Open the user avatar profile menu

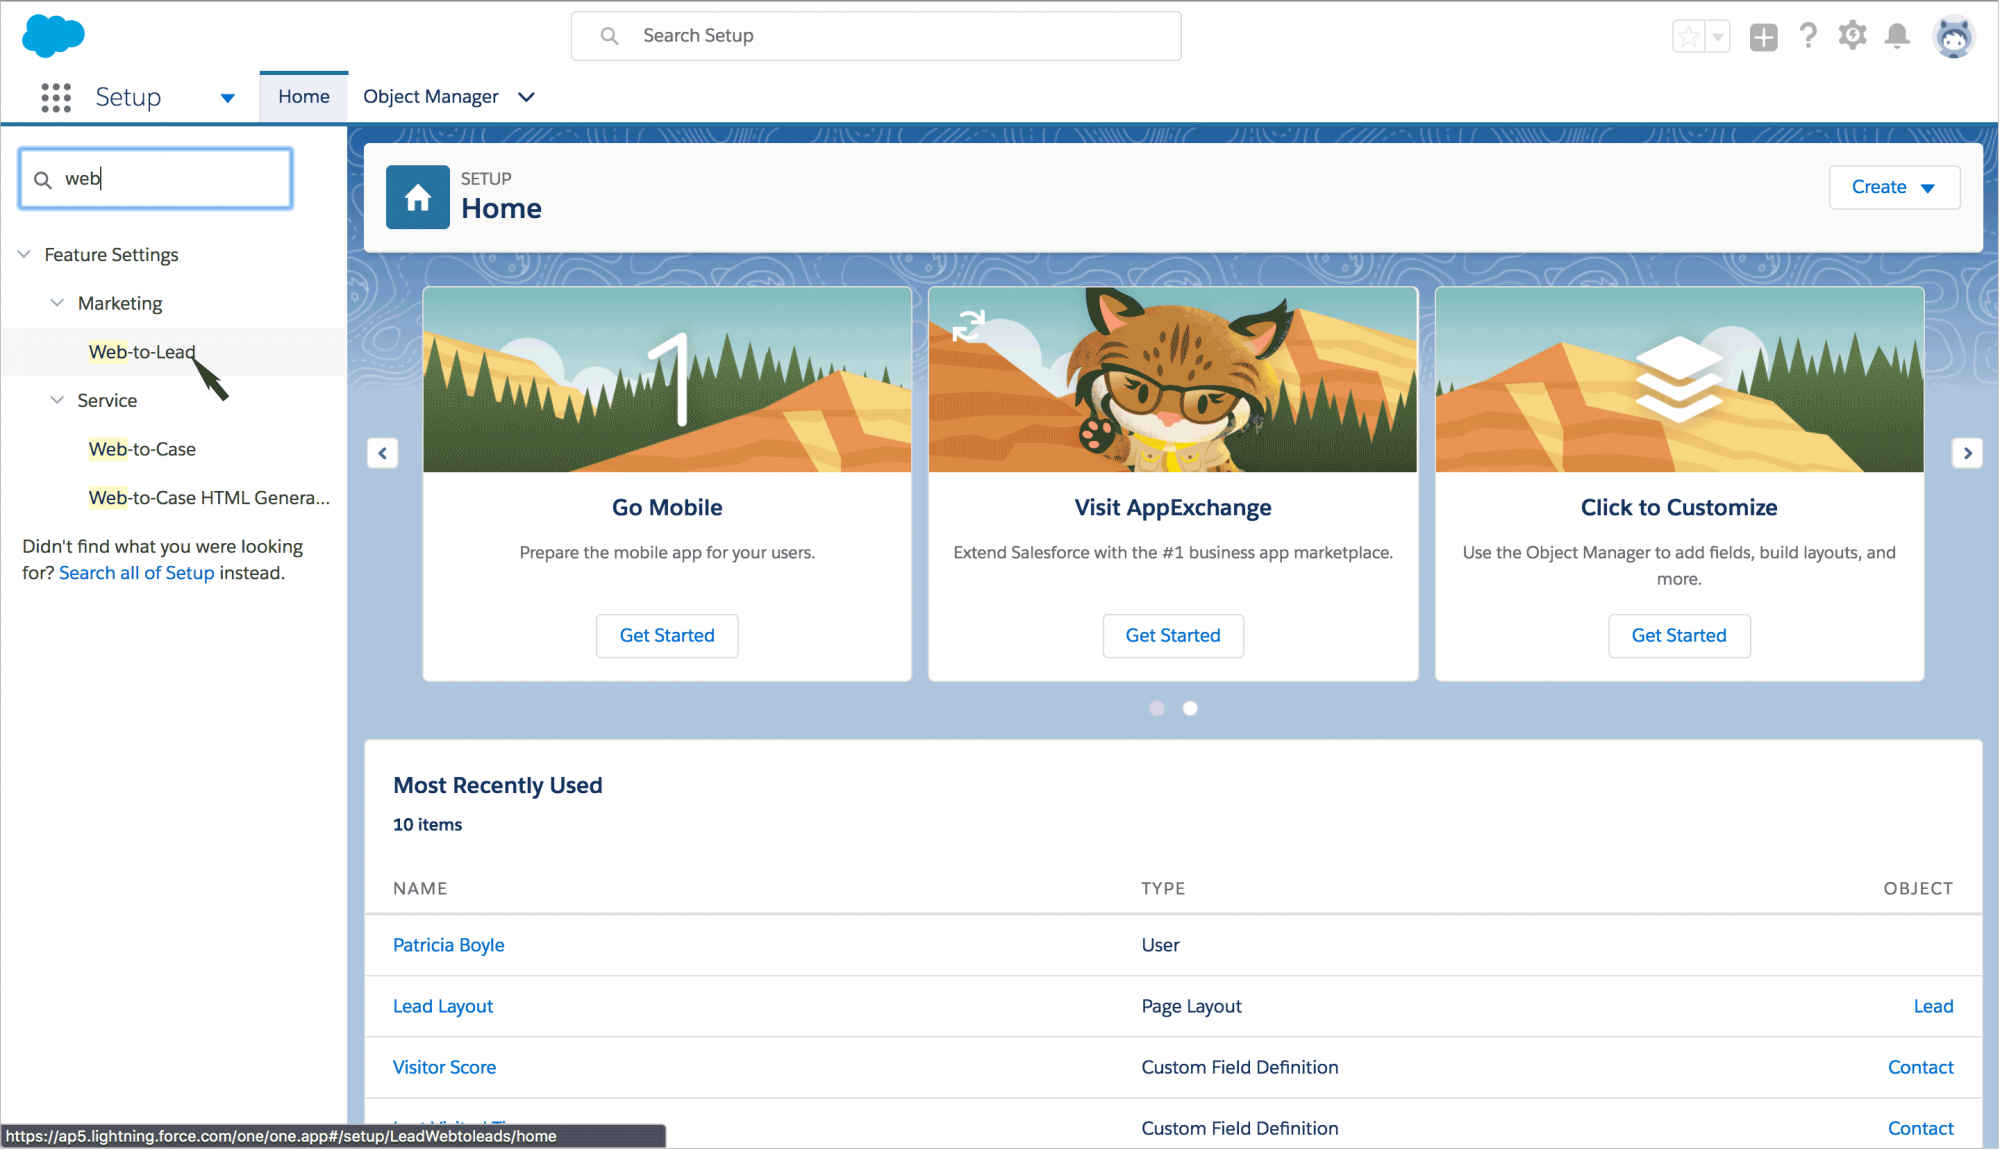tap(1953, 38)
